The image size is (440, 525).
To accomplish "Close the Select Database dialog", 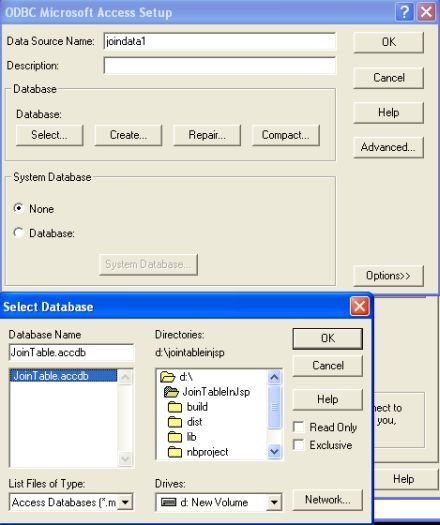I will click(x=359, y=306).
